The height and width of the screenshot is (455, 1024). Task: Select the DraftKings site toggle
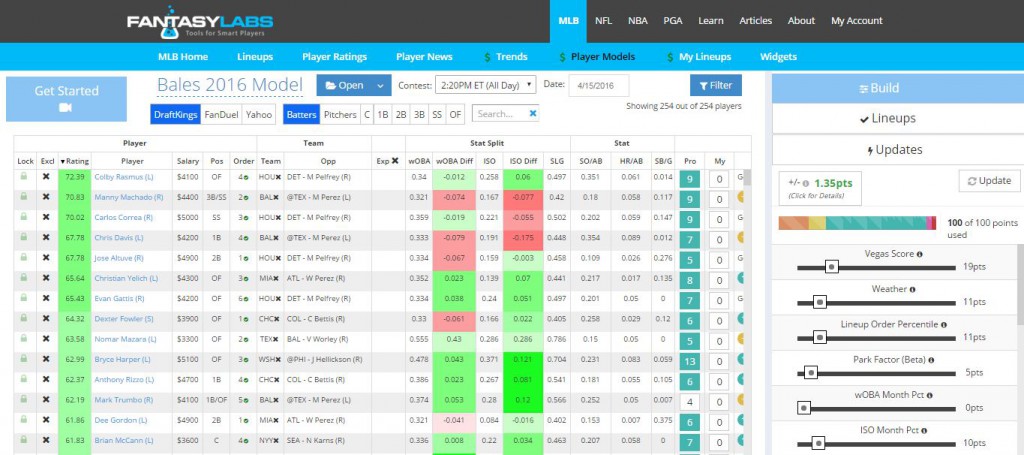175,114
